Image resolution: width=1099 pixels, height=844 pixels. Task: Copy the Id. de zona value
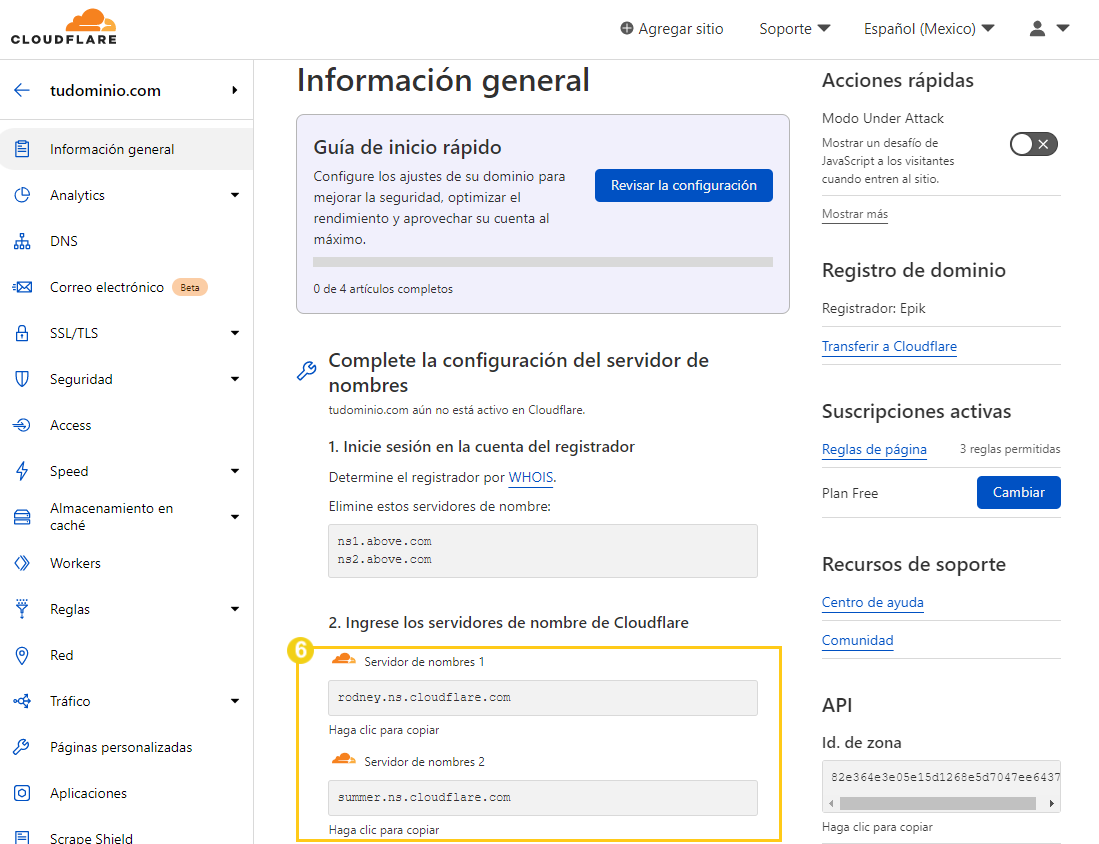(x=941, y=777)
